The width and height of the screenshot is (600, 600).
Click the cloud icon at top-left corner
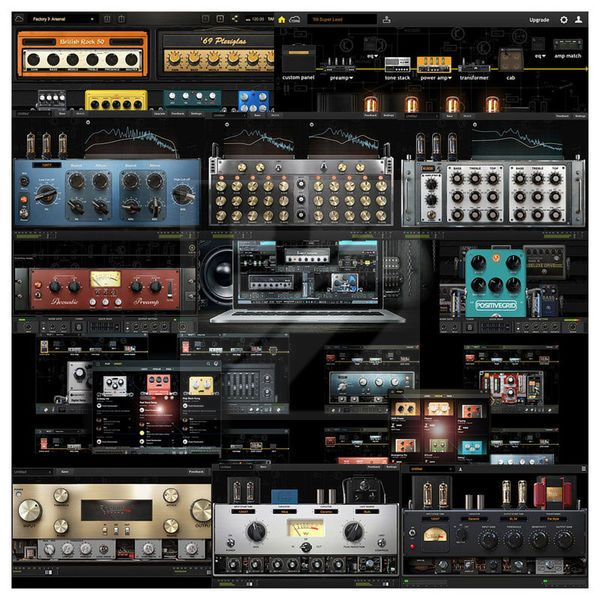click(x=19, y=18)
